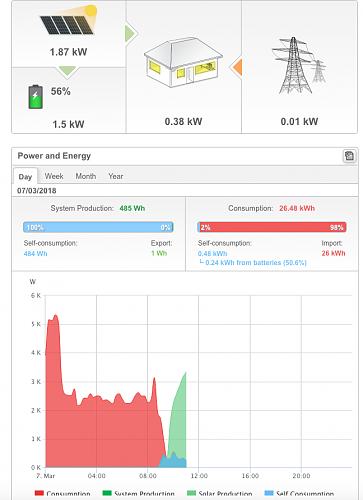Click the red consumption area in chart
The height and width of the screenshot is (500, 363).
[x=103, y=433]
